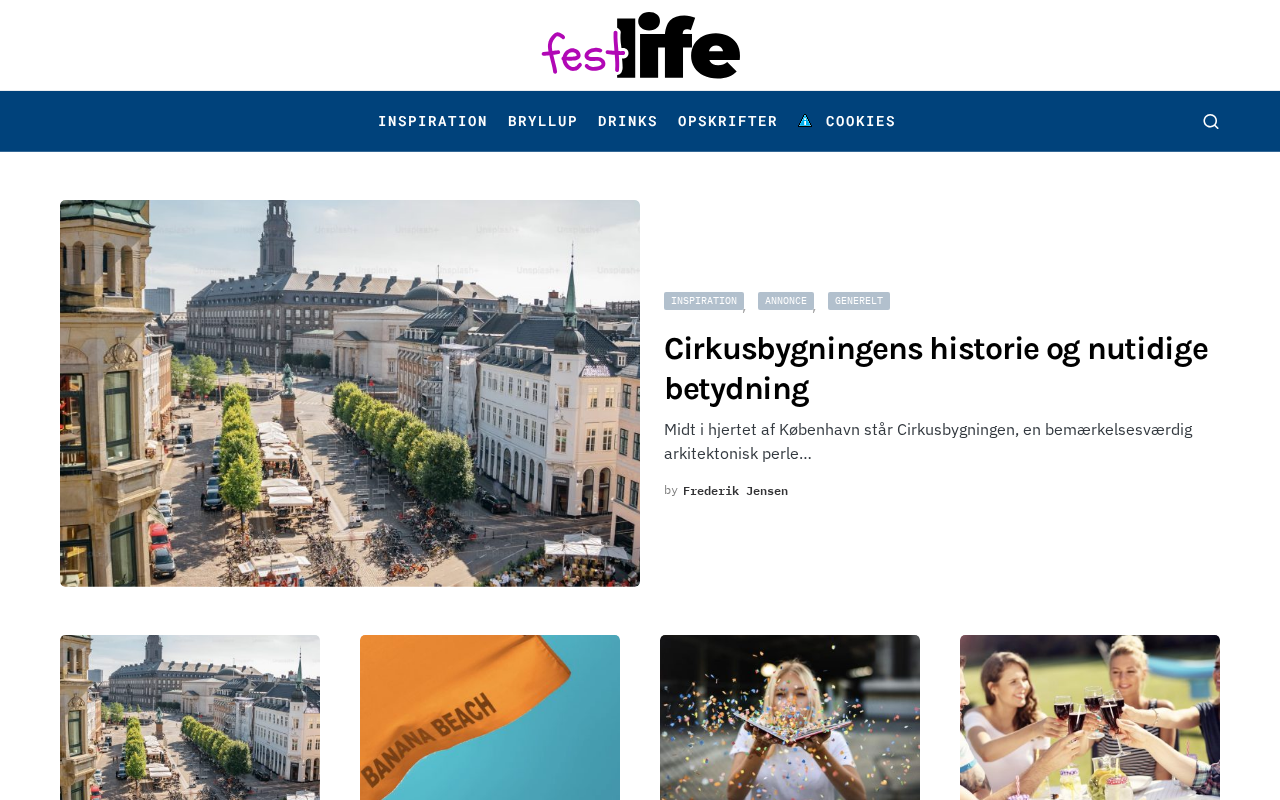
Task: Open the search magnifier icon
Action: point(1210,121)
